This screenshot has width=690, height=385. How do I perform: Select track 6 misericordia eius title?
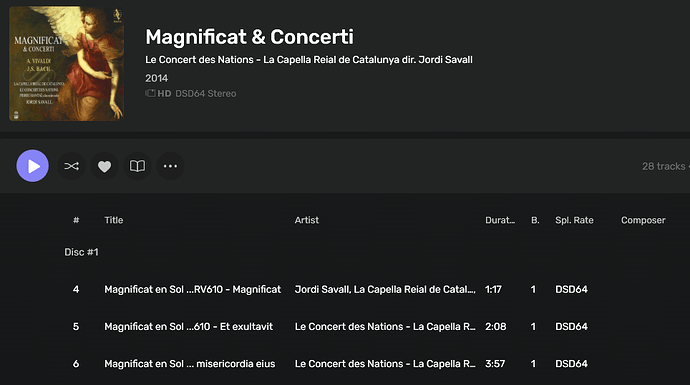(190, 364)
